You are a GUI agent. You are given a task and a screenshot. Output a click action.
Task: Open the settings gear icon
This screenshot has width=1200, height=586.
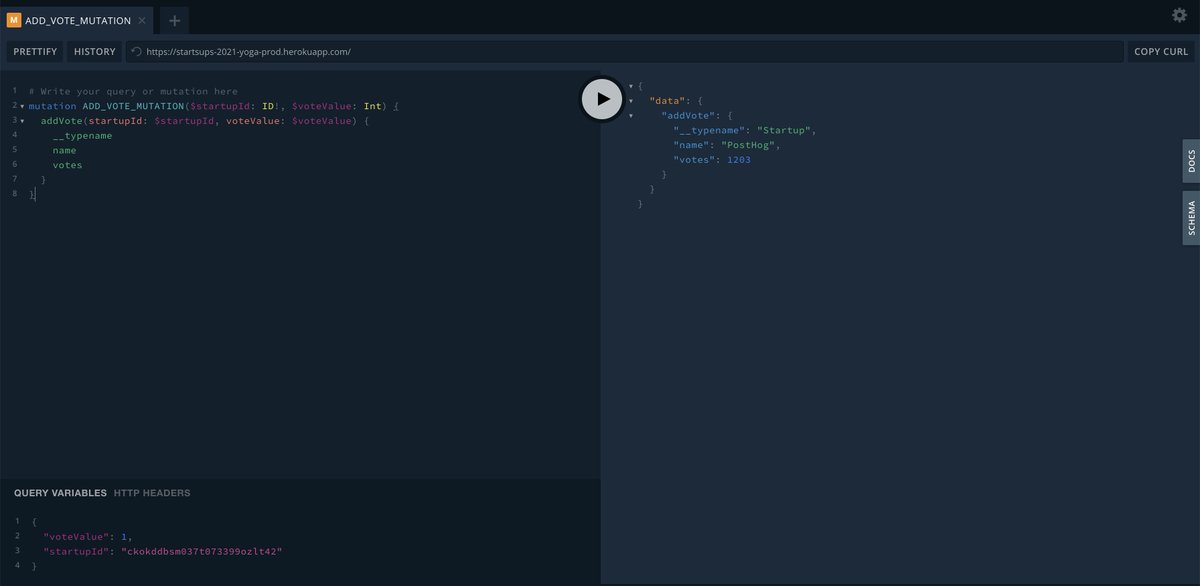[1179, 15]
